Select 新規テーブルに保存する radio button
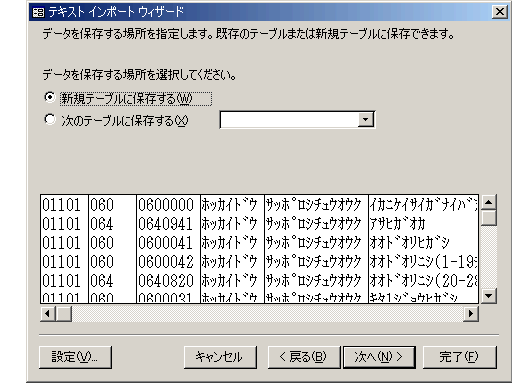The height and width of the screenshot is (383, 512). click(50, 97)
